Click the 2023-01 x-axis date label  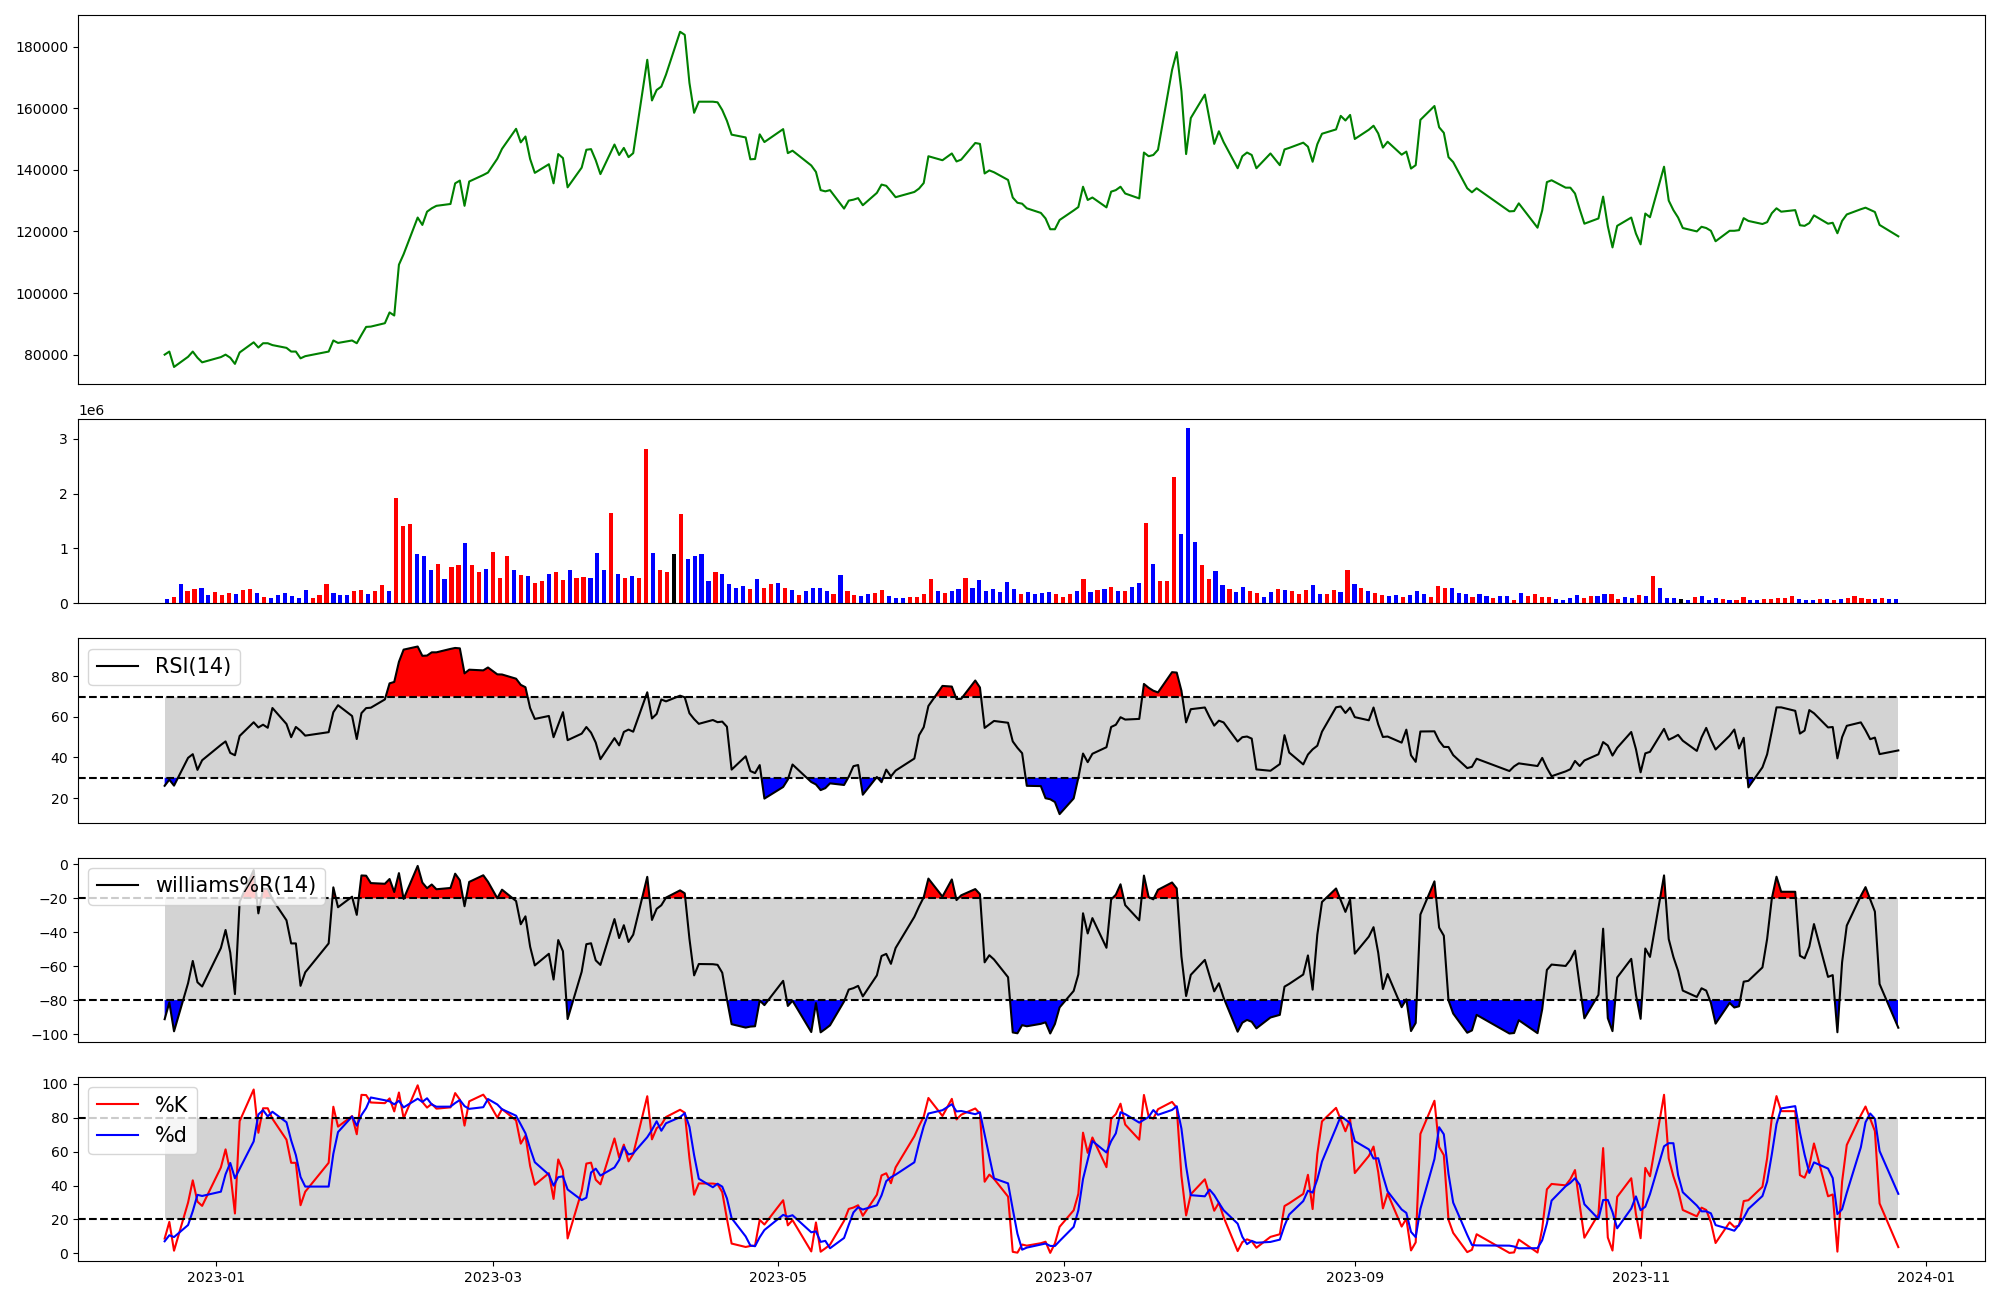point(216,1277)
